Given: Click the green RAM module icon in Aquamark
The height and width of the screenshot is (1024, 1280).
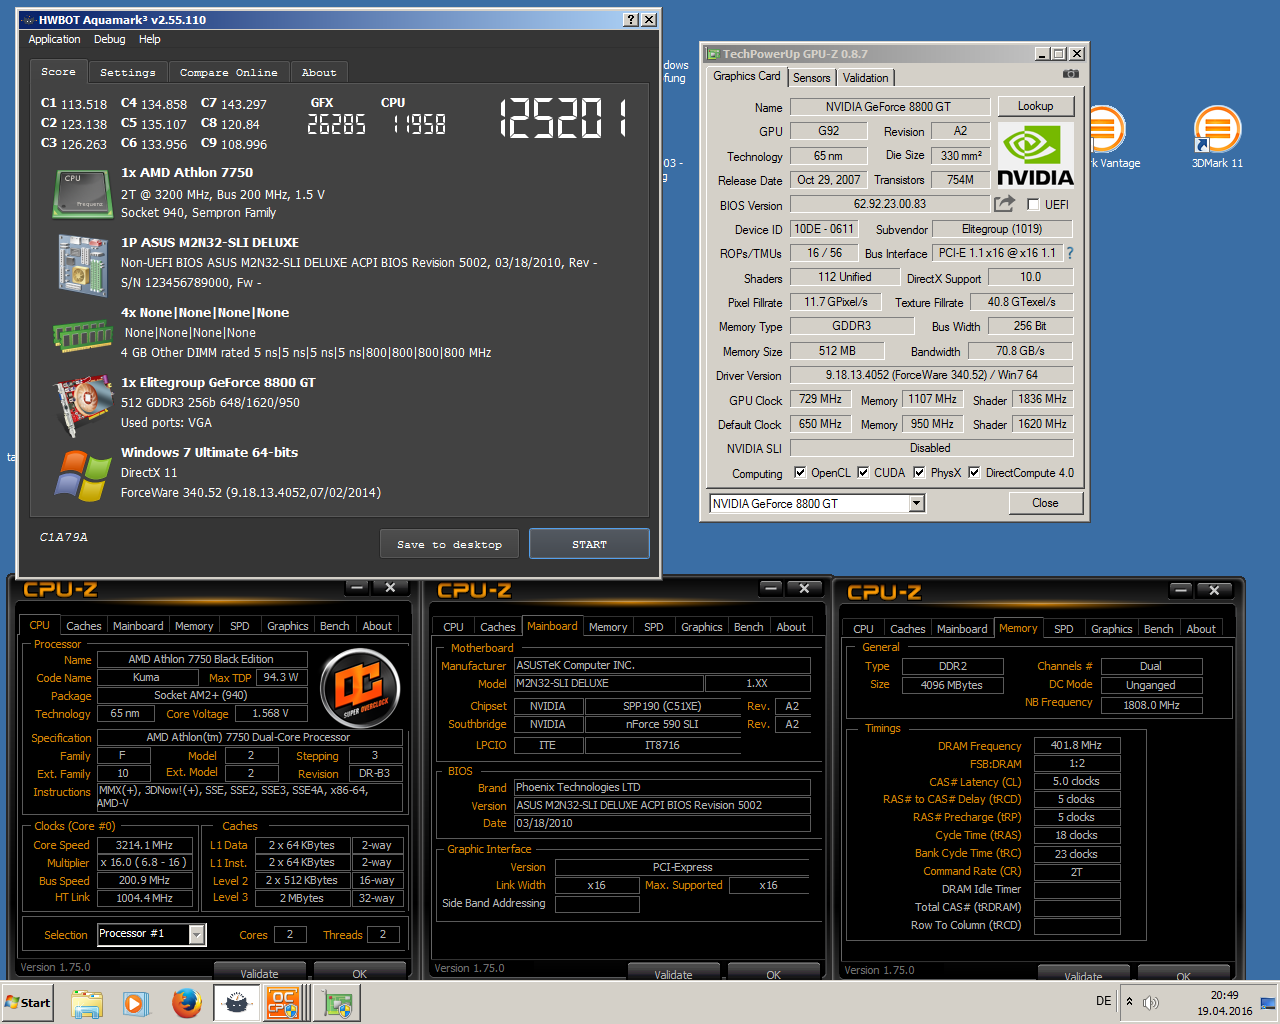Looking at the screenshot, I should tap(82, 335).
